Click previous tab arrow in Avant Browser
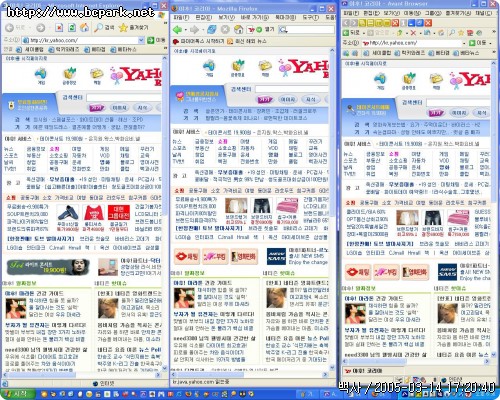The image size is (500, 400). (346, 23)
